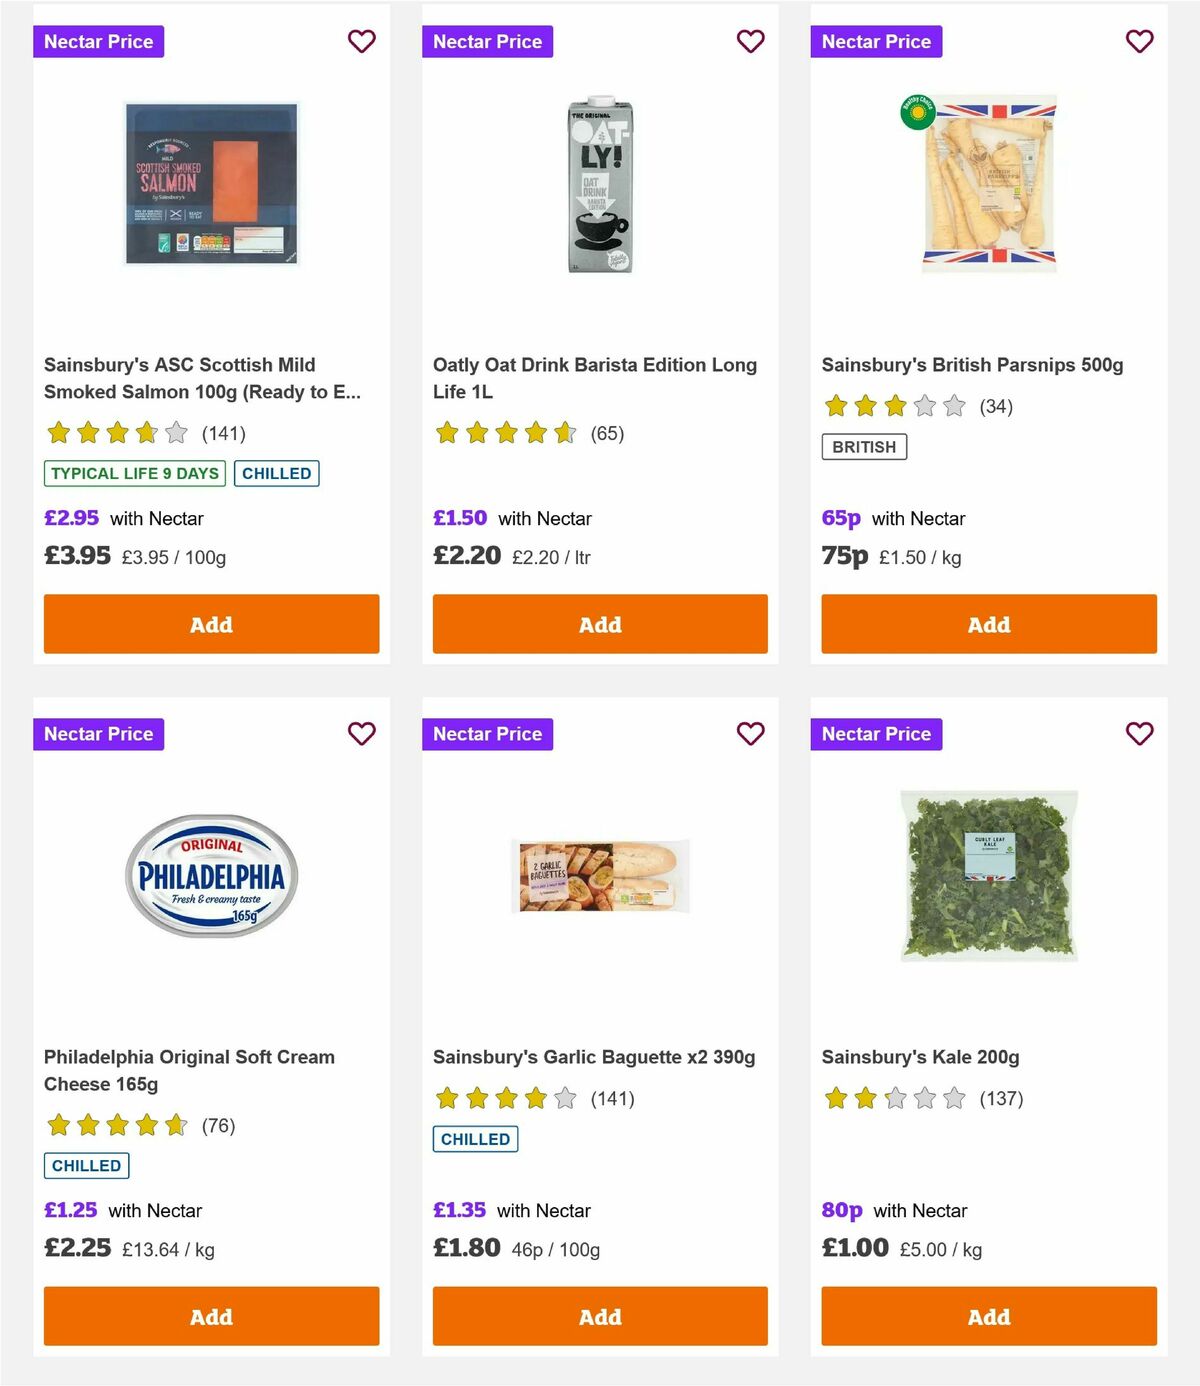The height and width of the screenshot is (1386, 1200).
Task: Click the heart icon on Oatly Oat Drink
Action: (750, 42)
